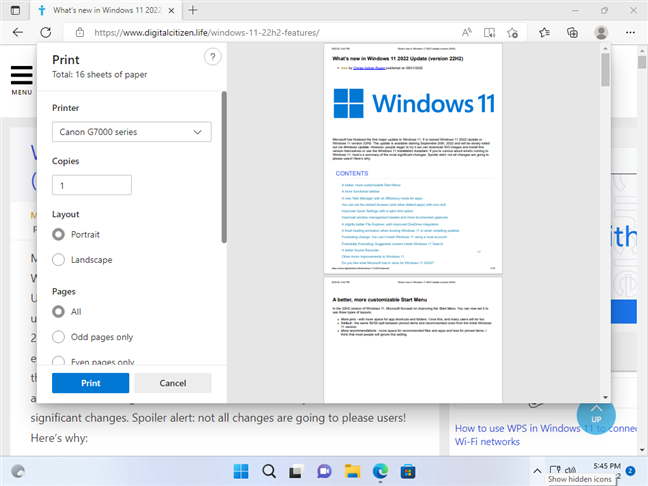The width and height of the screenshot is (648, 486).
Task: Click preview scrollbar down arrow
Action: click(605, 398)
